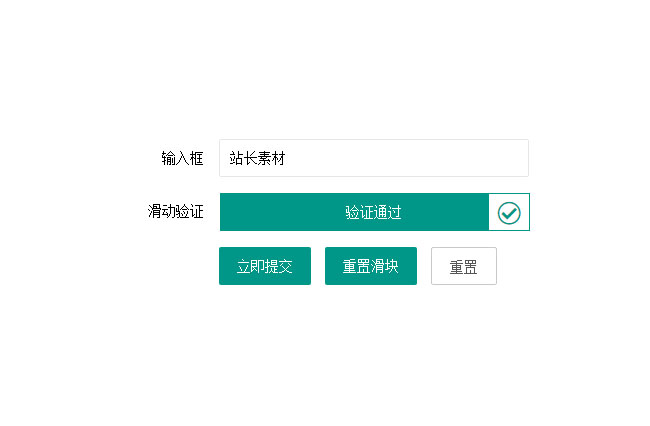The width and height of the screenshot is (650, 426).
Task: Click the teal 立即提交 submit button
Action: point(265,266)
